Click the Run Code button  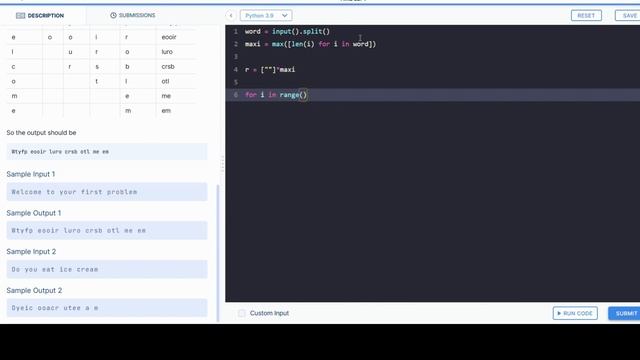click(575, 313)
